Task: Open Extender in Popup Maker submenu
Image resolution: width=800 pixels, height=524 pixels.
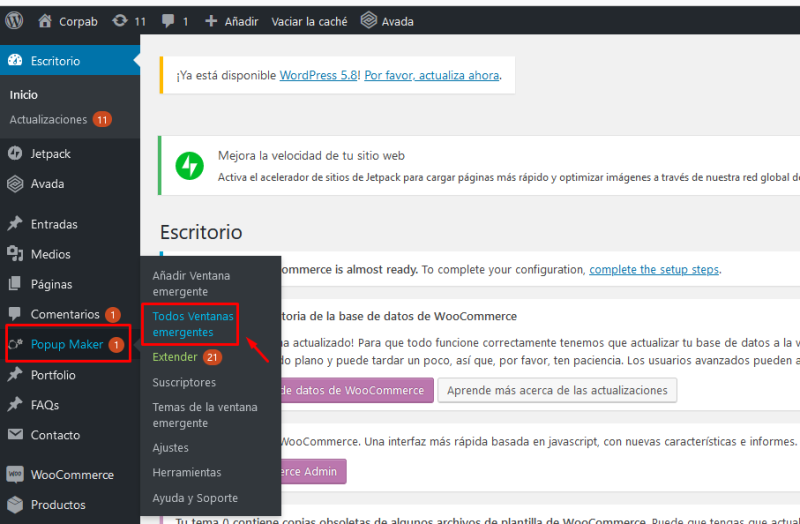Action: click(x=175, y=357)
